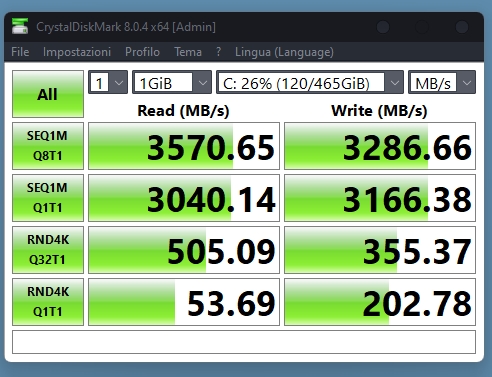Screen dimensions: 492x377
Task: Click the empty comment field at bottom
Action: click(244, 342)
